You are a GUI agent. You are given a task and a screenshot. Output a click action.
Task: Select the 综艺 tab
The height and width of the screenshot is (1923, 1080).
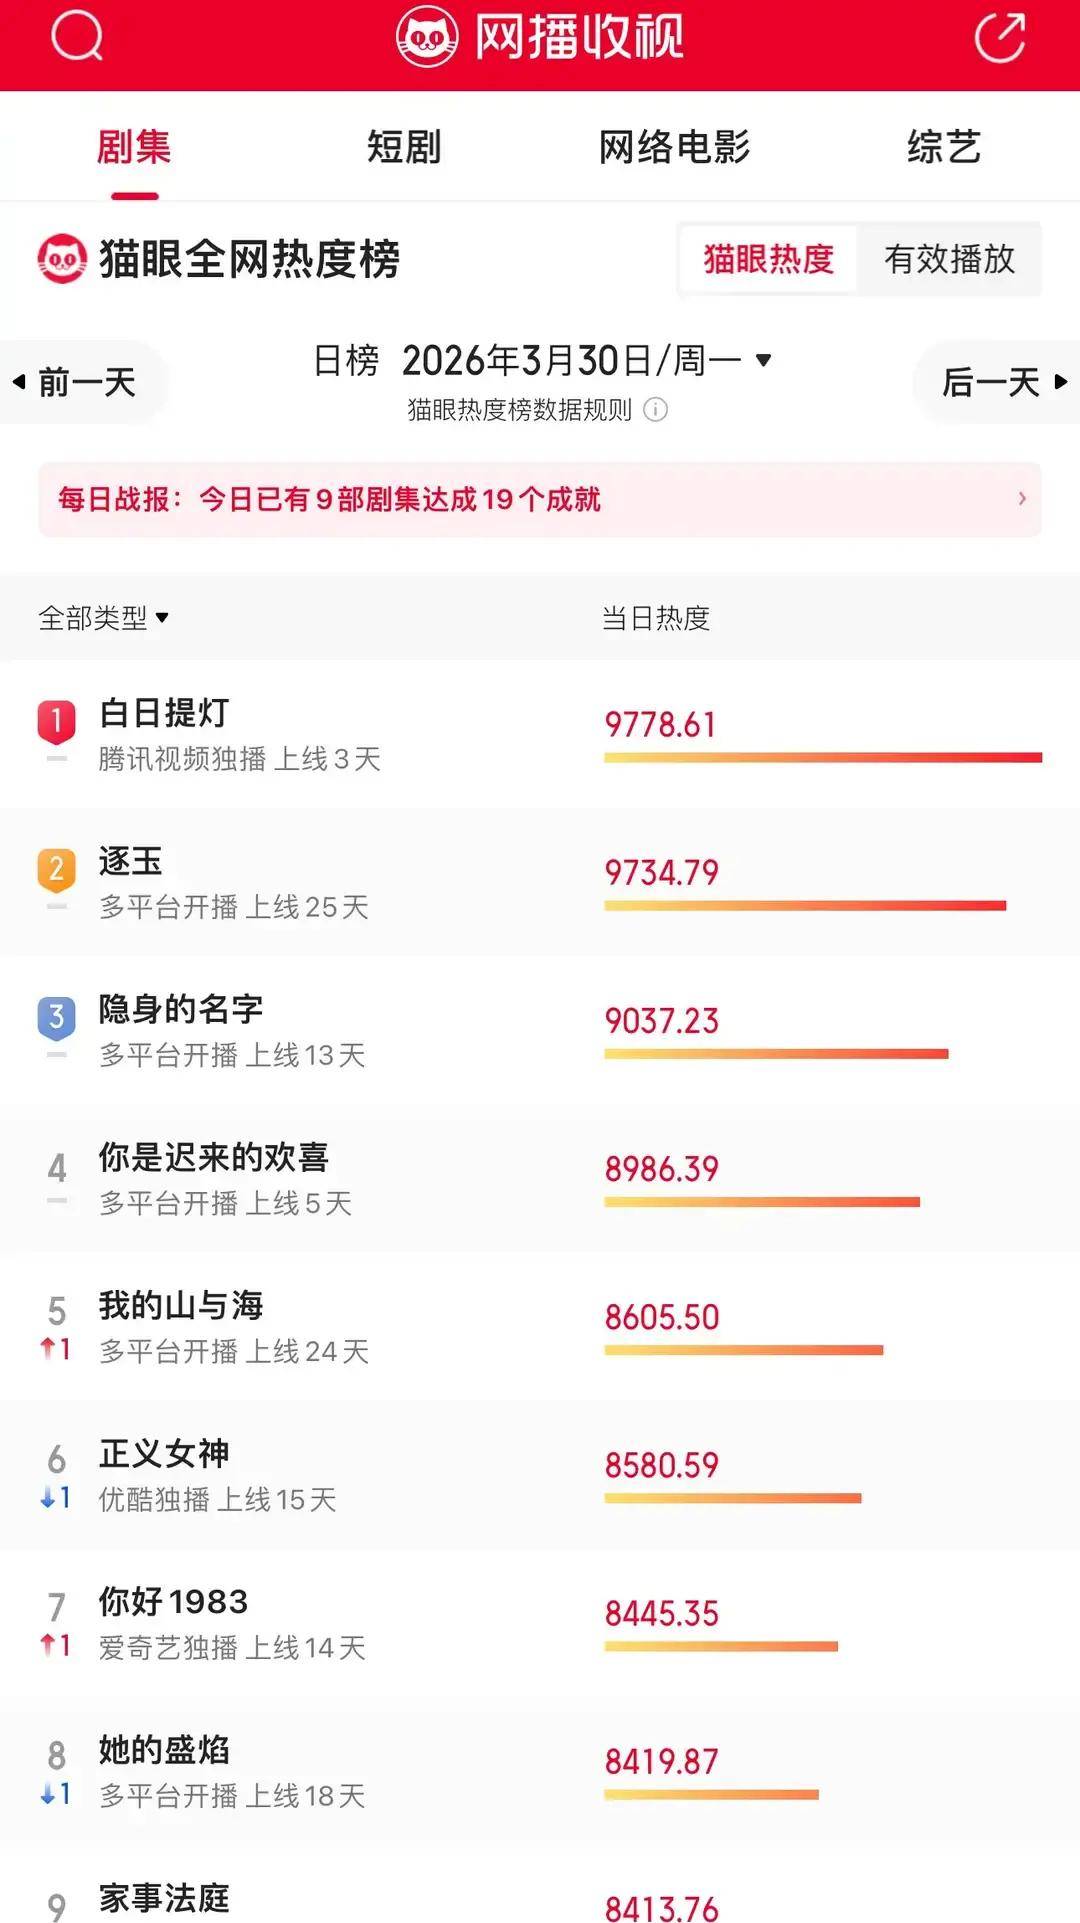(x=944, y=147)
